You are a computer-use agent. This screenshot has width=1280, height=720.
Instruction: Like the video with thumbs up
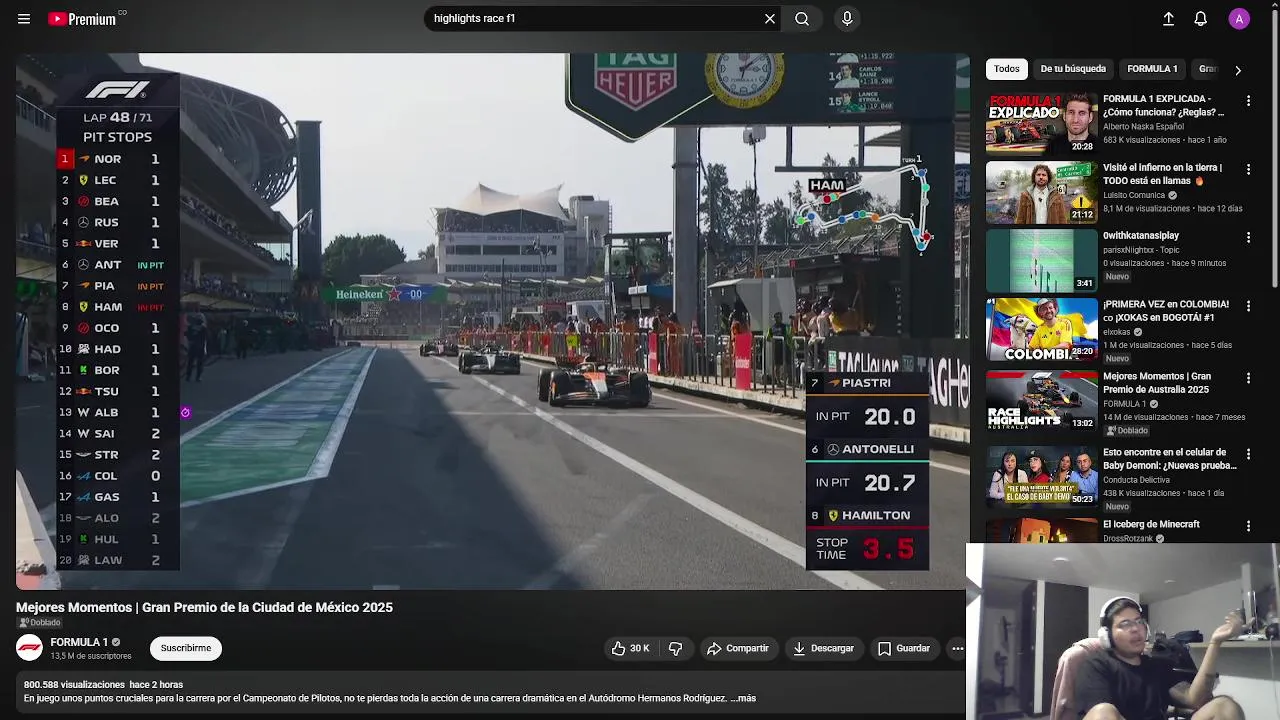tap(630, 648)
